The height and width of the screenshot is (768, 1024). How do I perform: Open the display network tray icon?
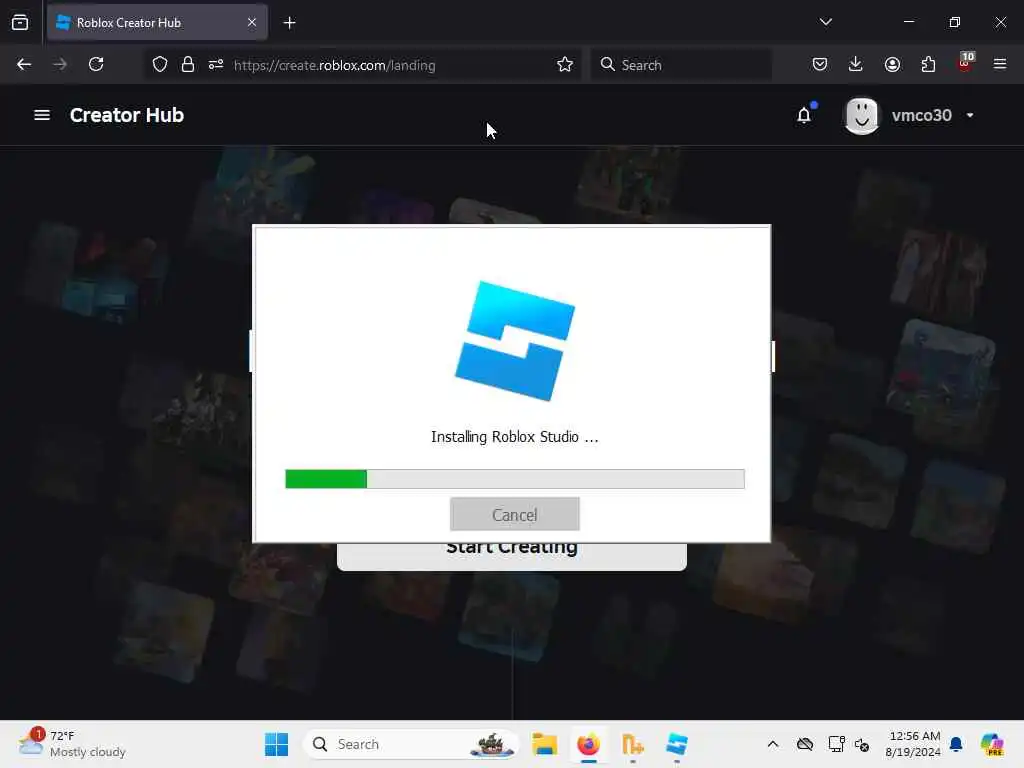tap(836, 744)
